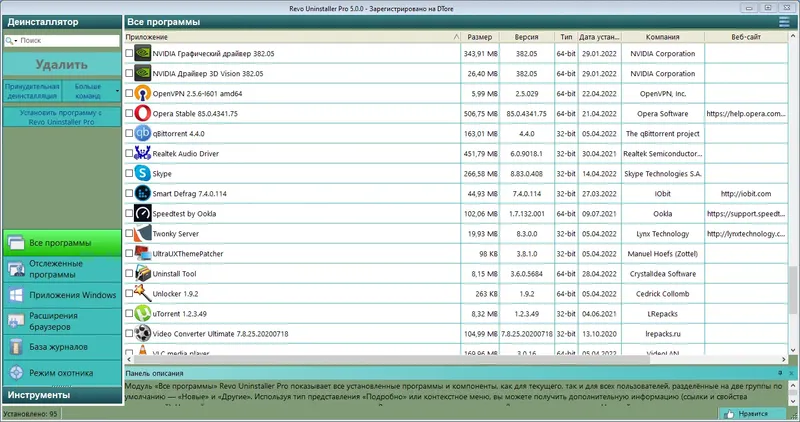
Task: Click the NVIDIA Графический драйвер icon
Action: (142, 53)
